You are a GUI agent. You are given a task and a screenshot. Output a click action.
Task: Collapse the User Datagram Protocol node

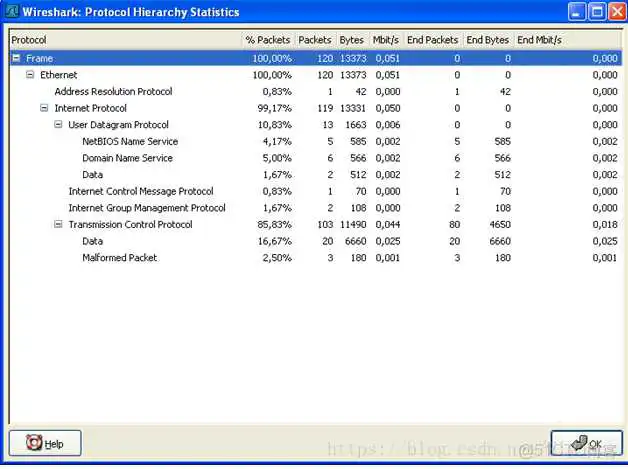point(58,125)
